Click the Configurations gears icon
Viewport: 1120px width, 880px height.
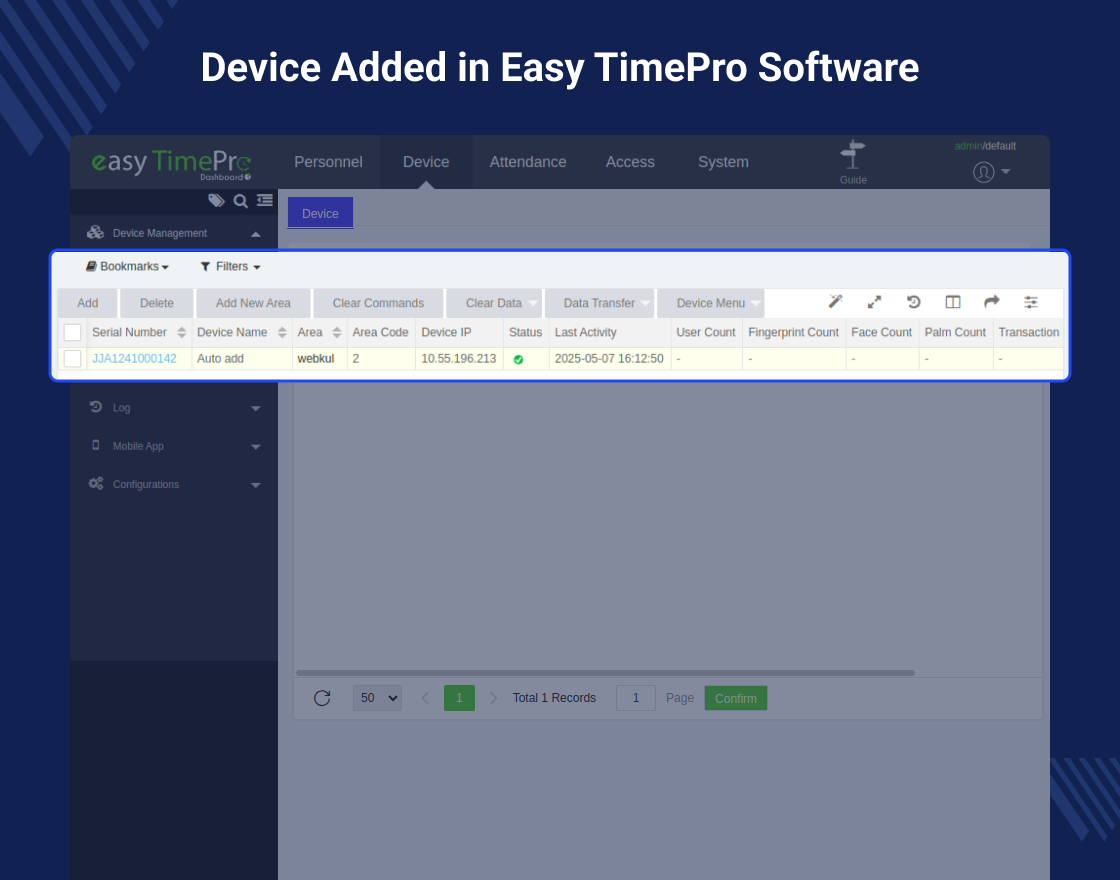[x=96, y=484]
